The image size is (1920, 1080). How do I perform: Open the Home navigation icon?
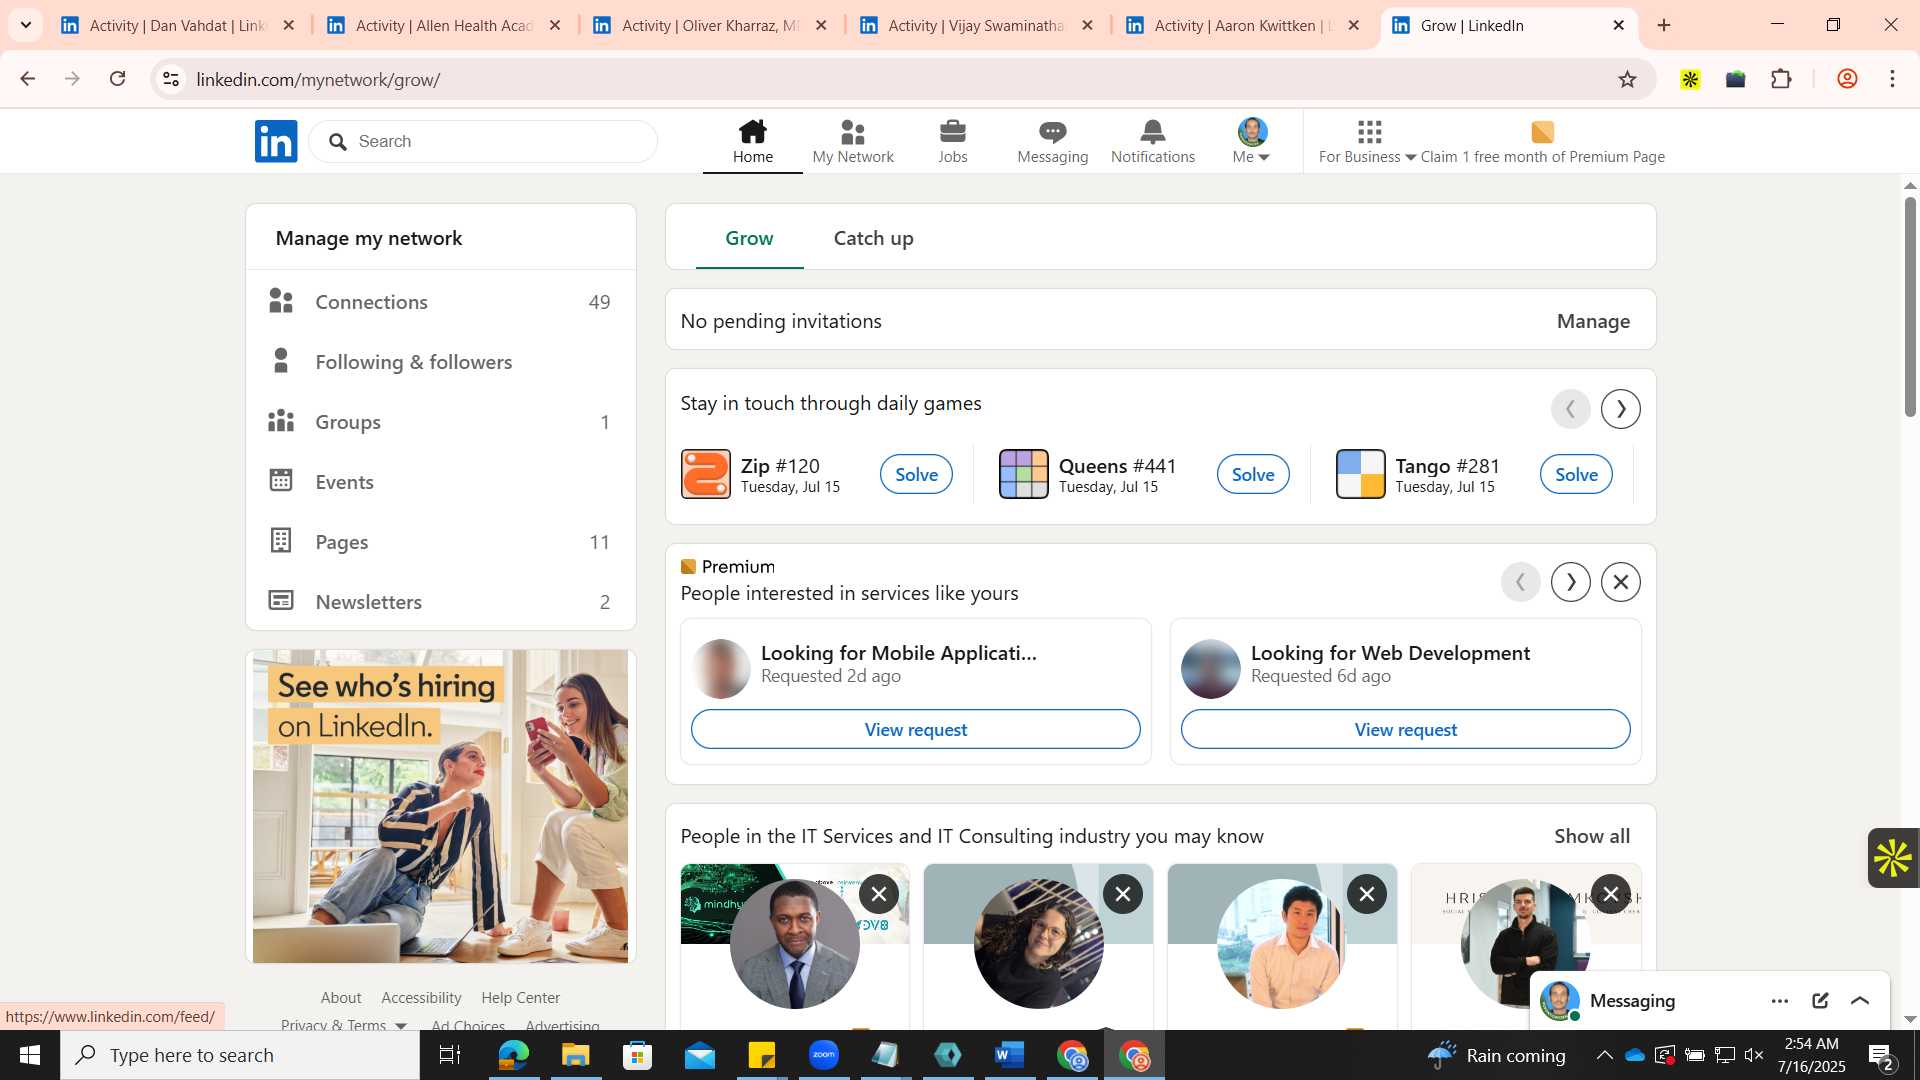point(752,141)
